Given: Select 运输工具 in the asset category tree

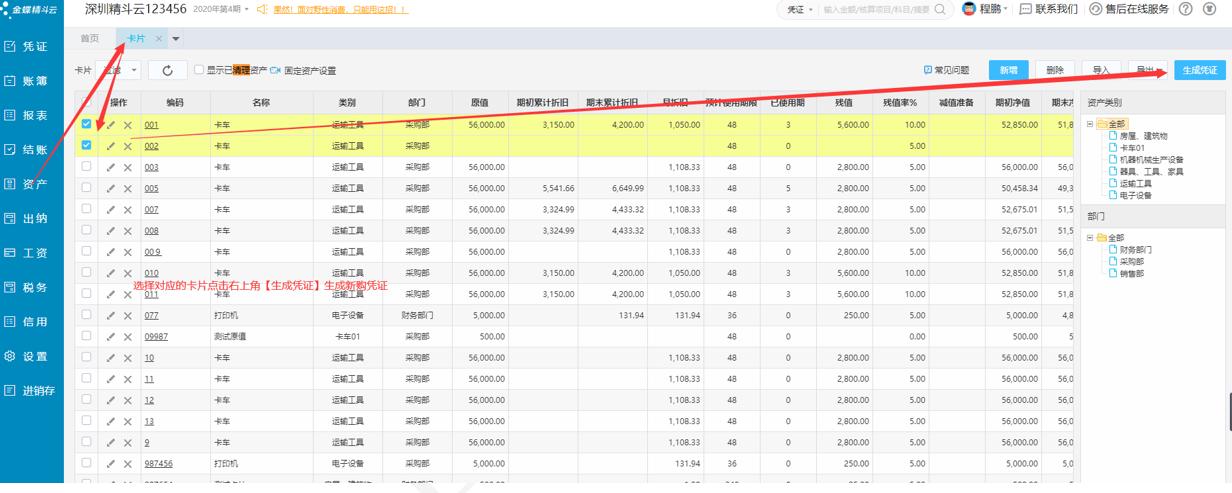Looking at the screenshot, I should (1135, 184).
